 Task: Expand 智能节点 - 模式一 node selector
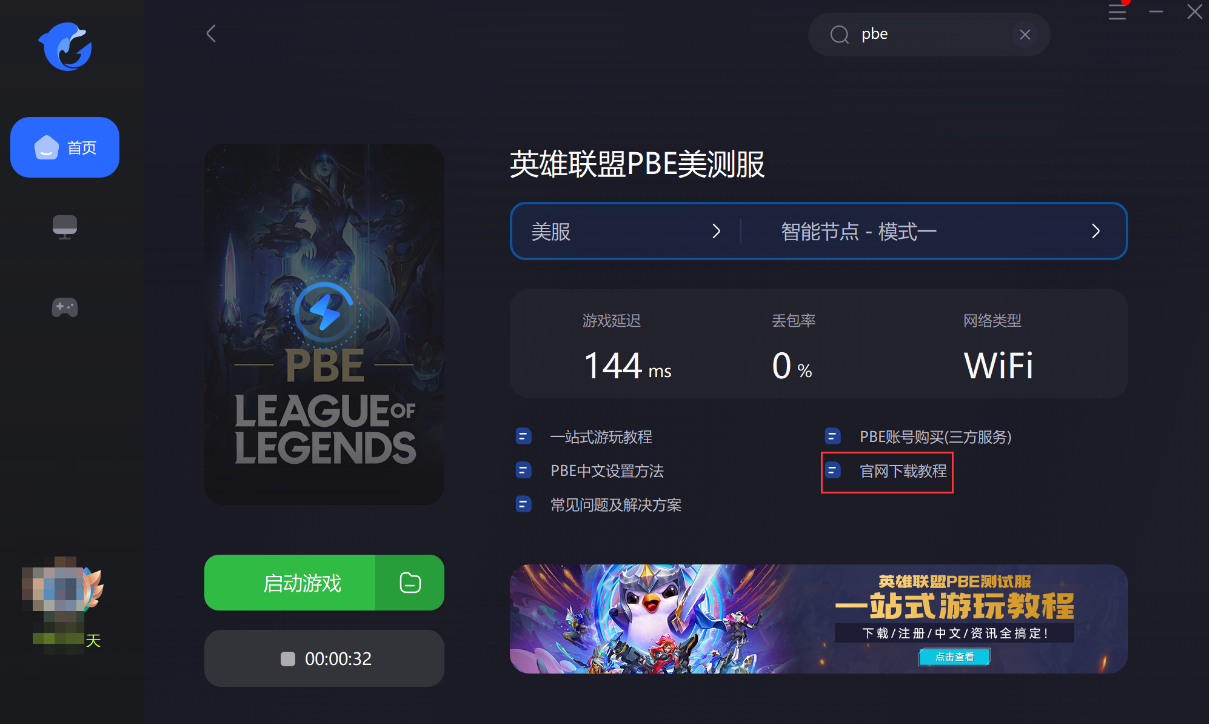click(934, 231)
